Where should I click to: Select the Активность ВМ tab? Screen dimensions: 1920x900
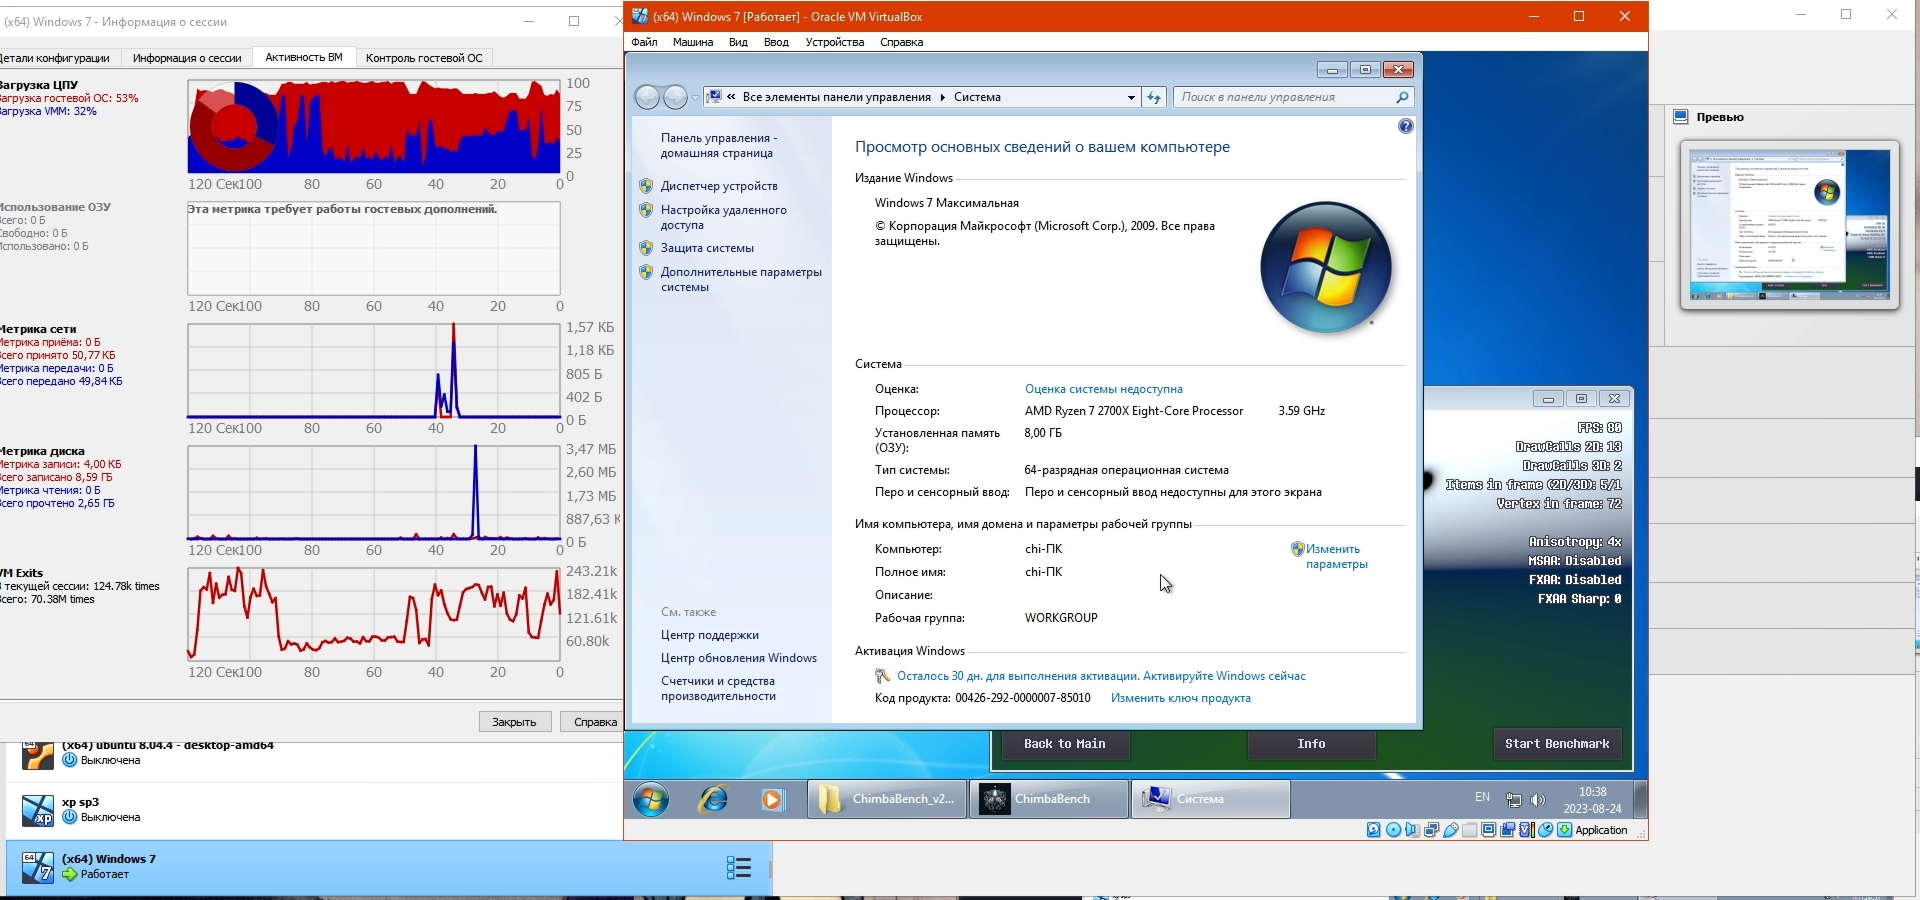click(x=304, y=57)
